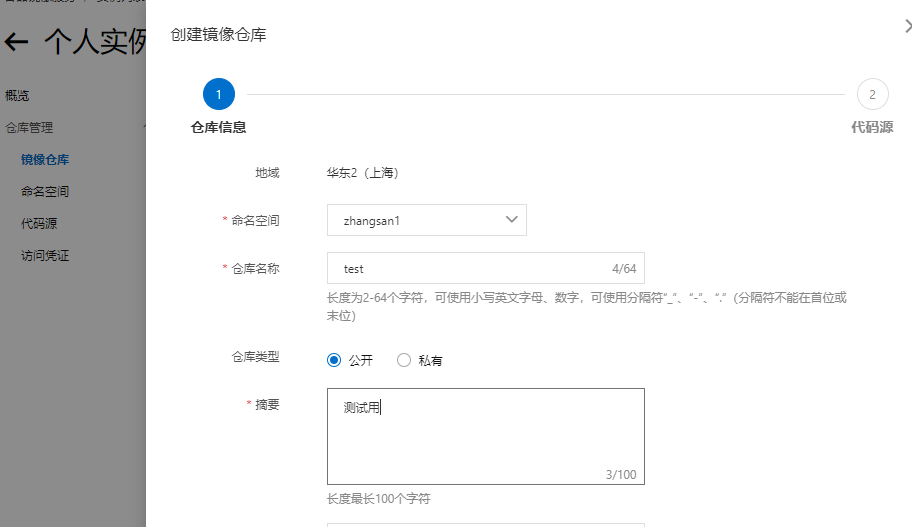The height and width of the screenshot is (527, 912).
Task: Click the 仓库信息 step label
Action: [x=219, y=127]
